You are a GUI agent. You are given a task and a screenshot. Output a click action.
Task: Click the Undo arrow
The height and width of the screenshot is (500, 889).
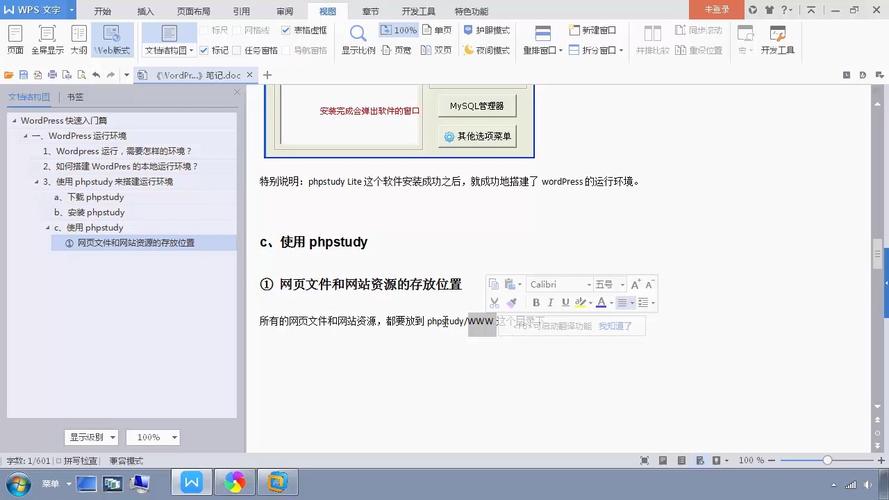tap(96, 75)
